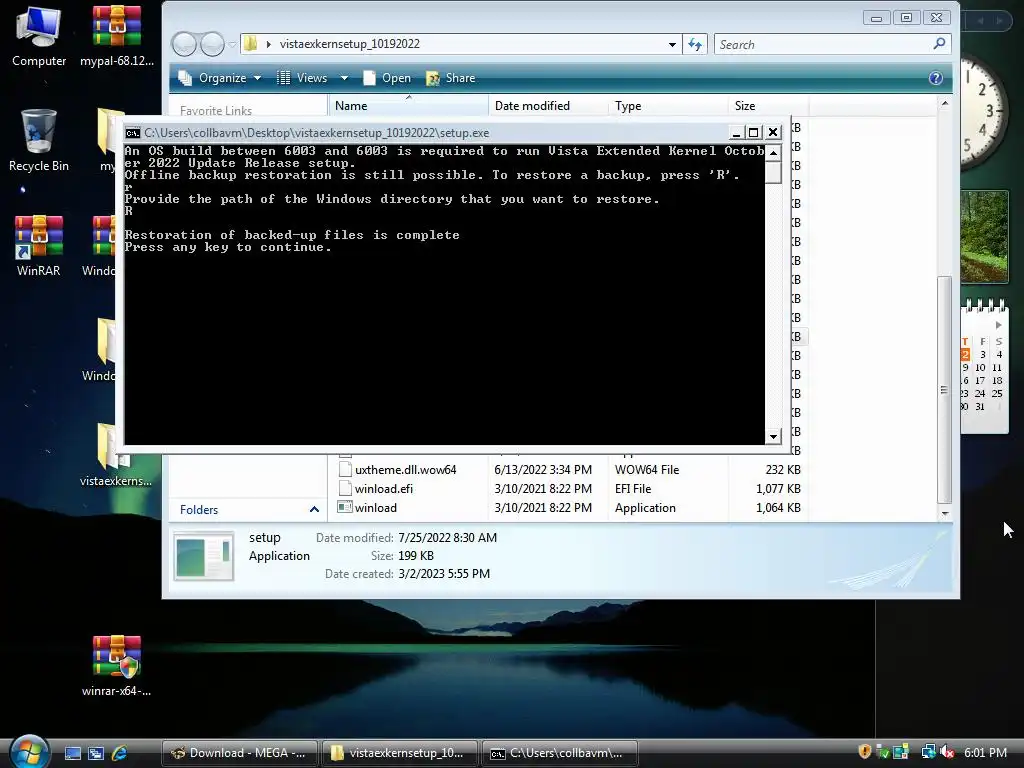The height and width of the screenshot is (768, 1024).
Task: Sort by Date modified column header
Action: pos(548,106)
